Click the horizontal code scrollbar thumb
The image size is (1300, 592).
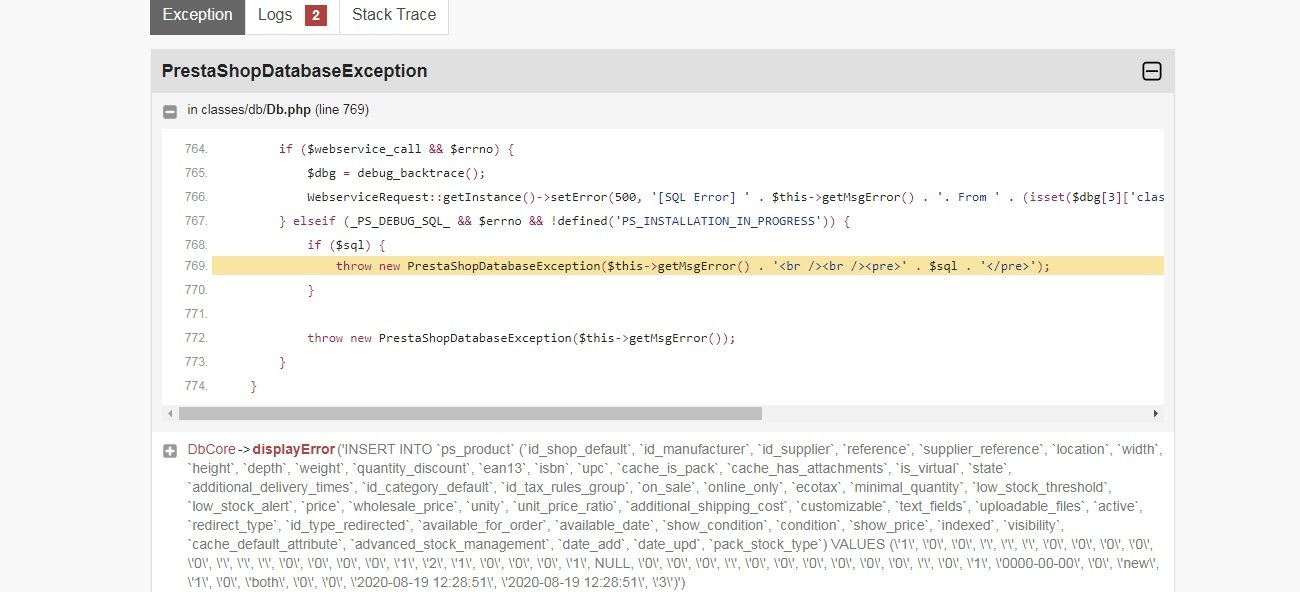[x=470, y=413]
